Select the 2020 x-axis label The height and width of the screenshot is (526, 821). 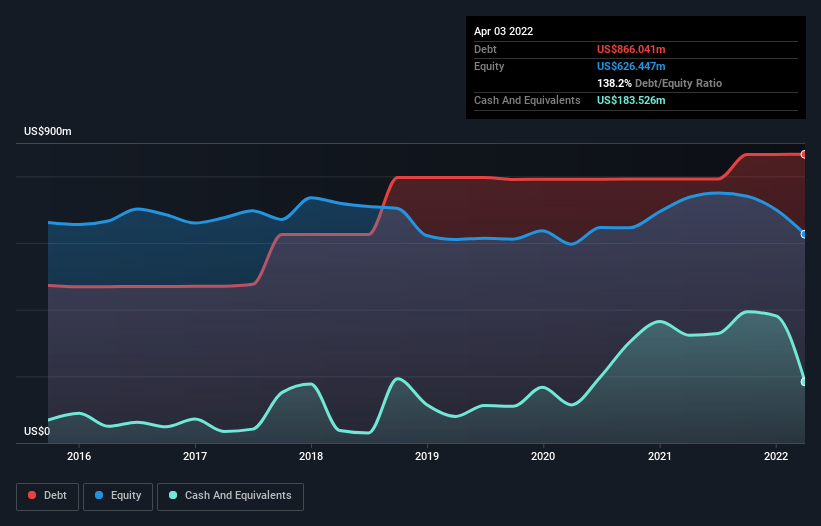[543, 456]
